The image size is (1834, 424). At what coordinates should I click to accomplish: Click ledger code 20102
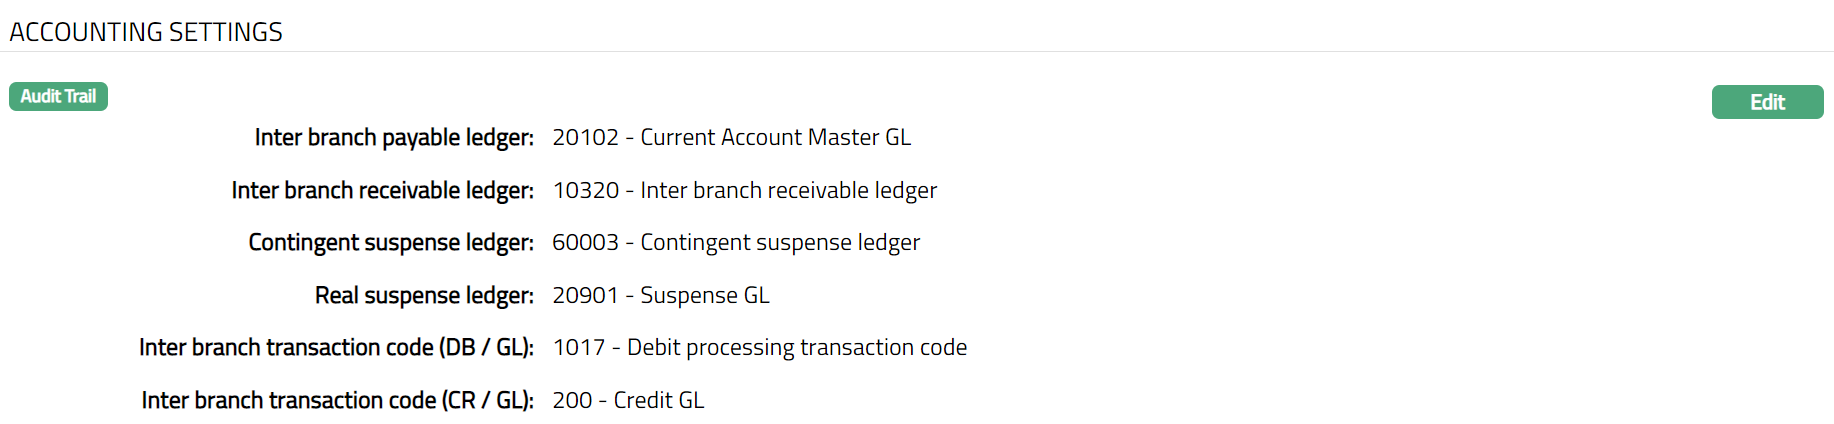click(x=585, y=137)
